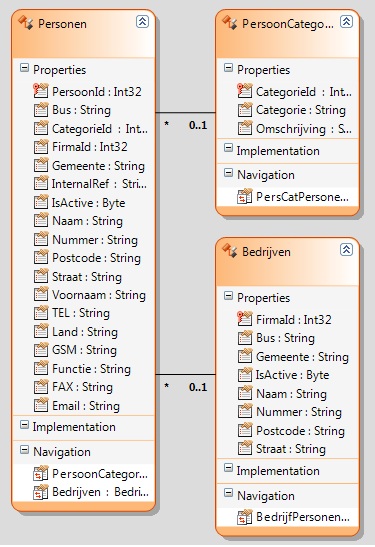
Task: Click the Personen entity header icon
Action: [x=25, y=23]
